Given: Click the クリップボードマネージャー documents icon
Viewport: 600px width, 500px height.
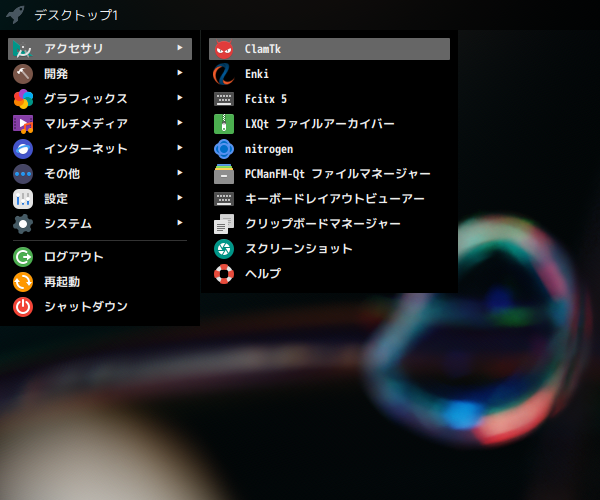Looking at the screenshot, I should coord(224,224).
